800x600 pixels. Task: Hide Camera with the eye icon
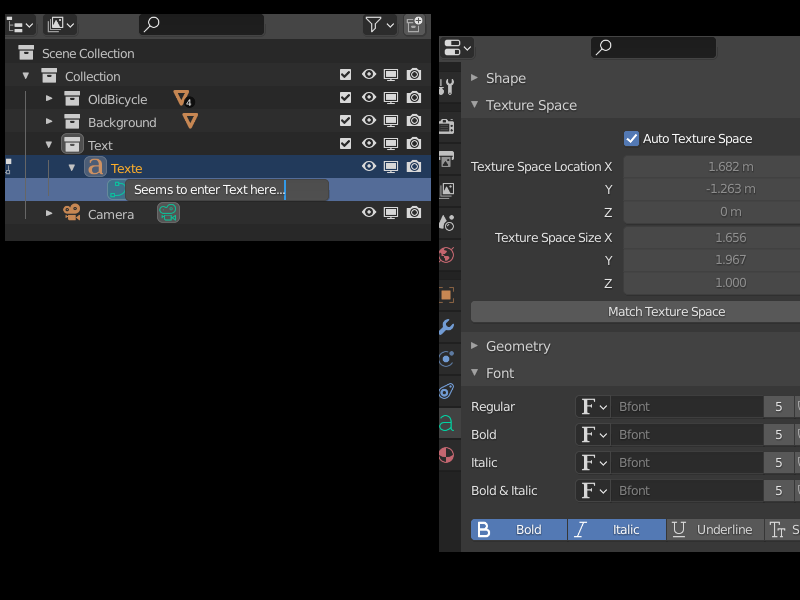click(x=369, y=212)
